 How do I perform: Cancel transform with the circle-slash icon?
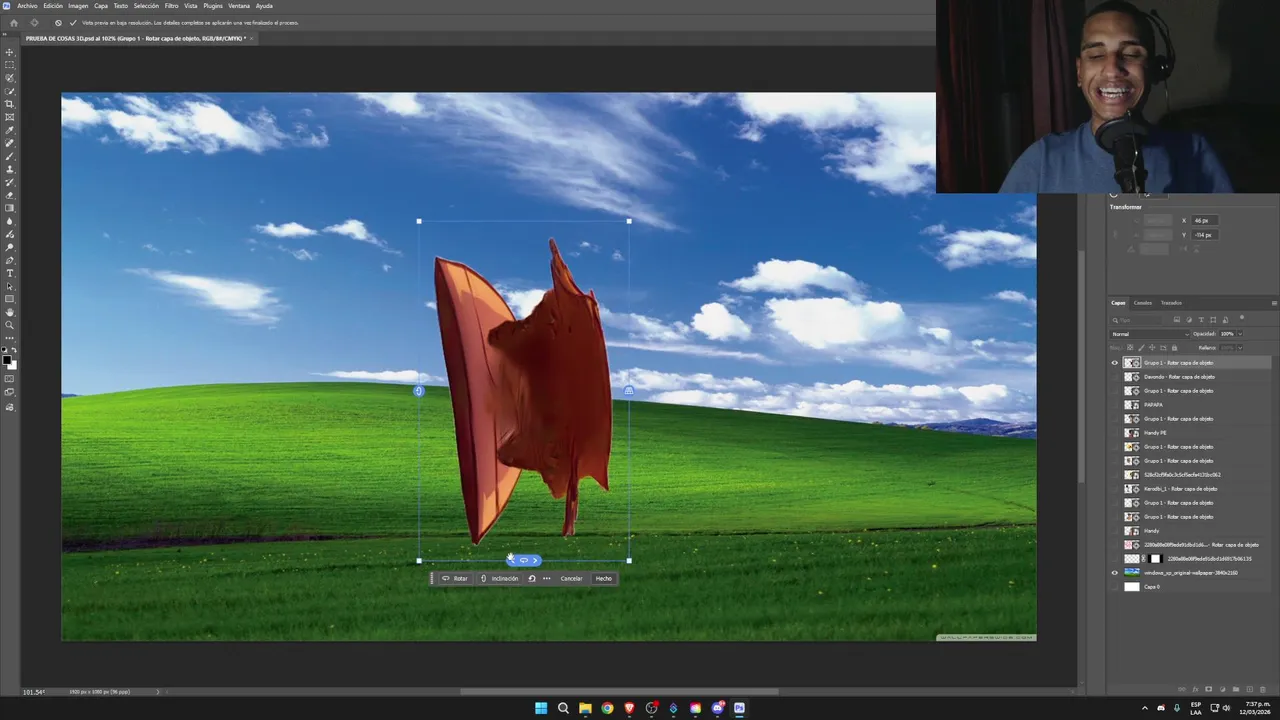[x=58, y=22]
